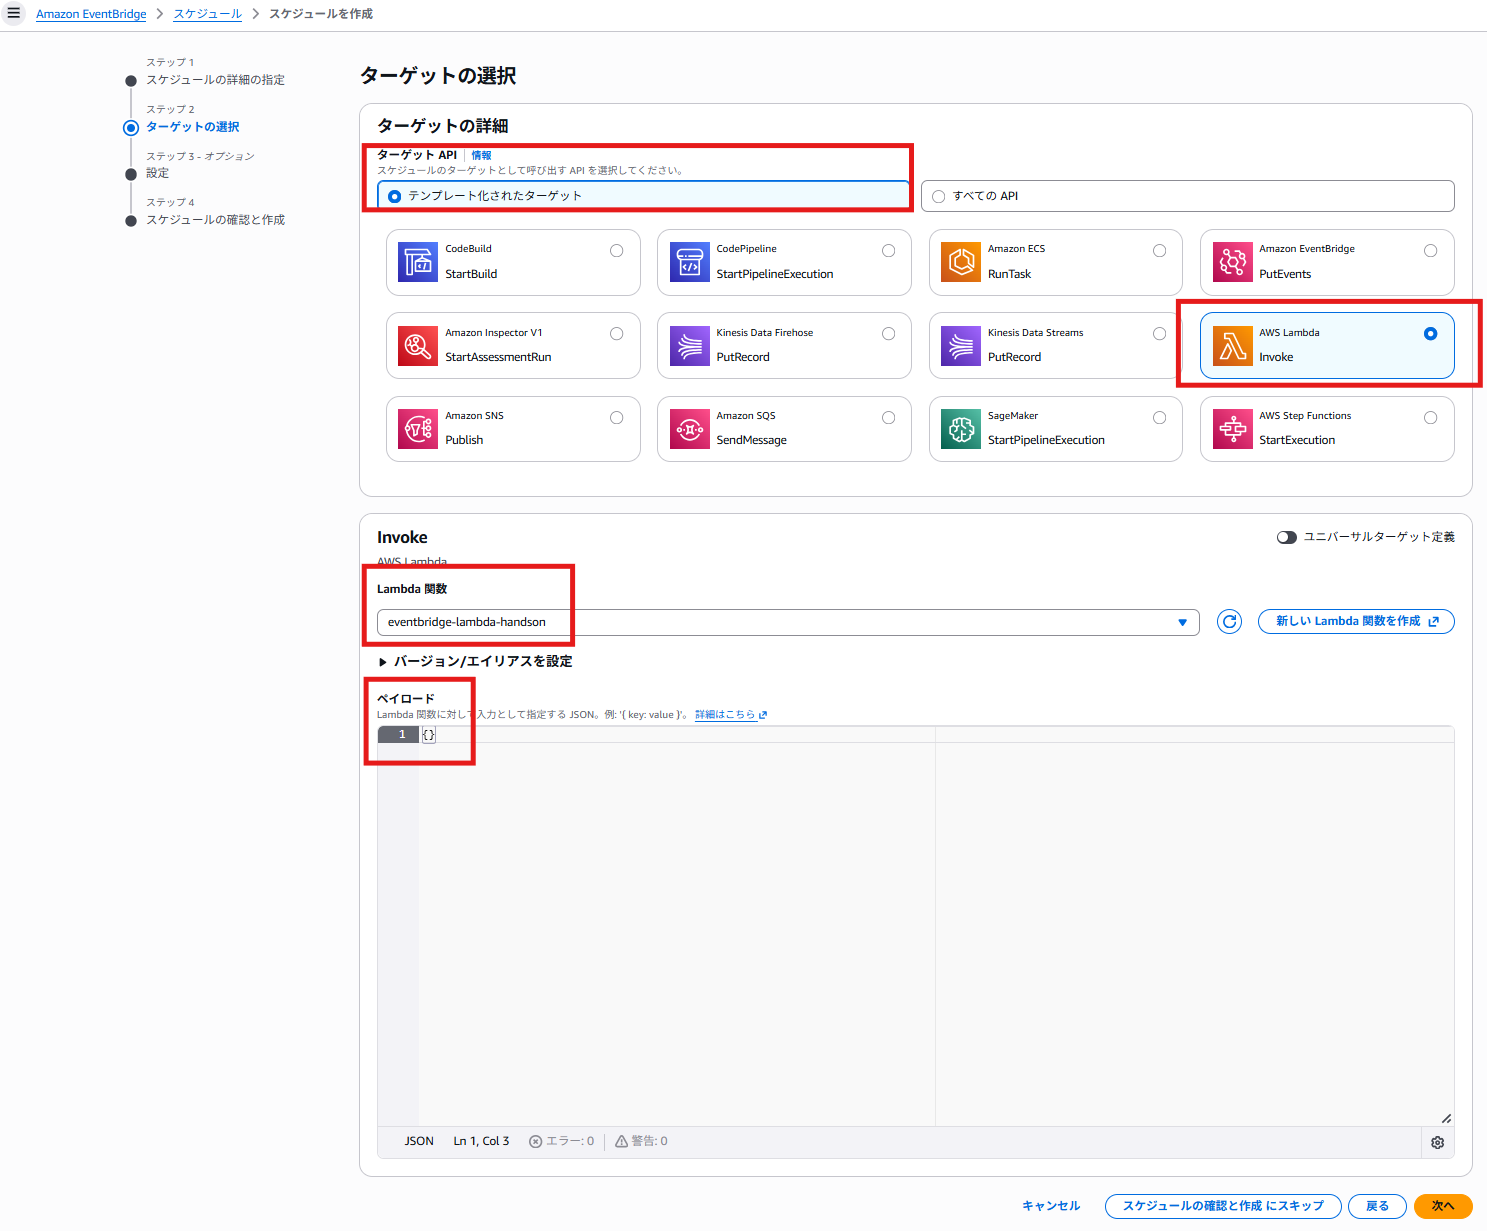
Task: Toggle the universal target definition switch
Action: (1286, 537)
